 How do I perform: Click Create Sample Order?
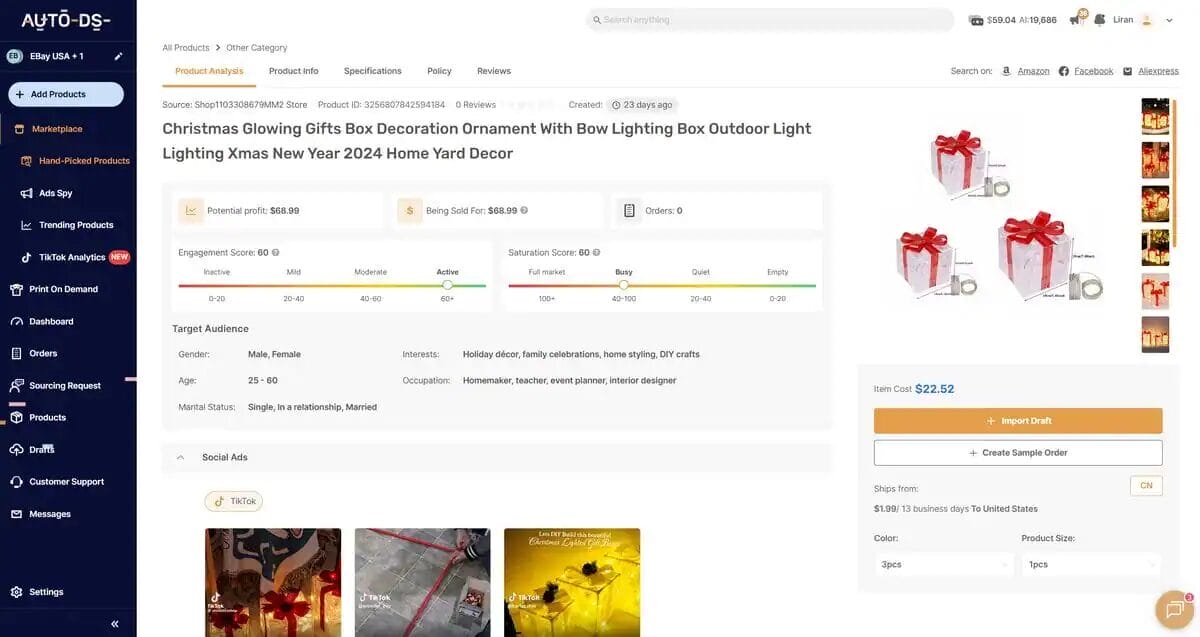click(1018, 452)
